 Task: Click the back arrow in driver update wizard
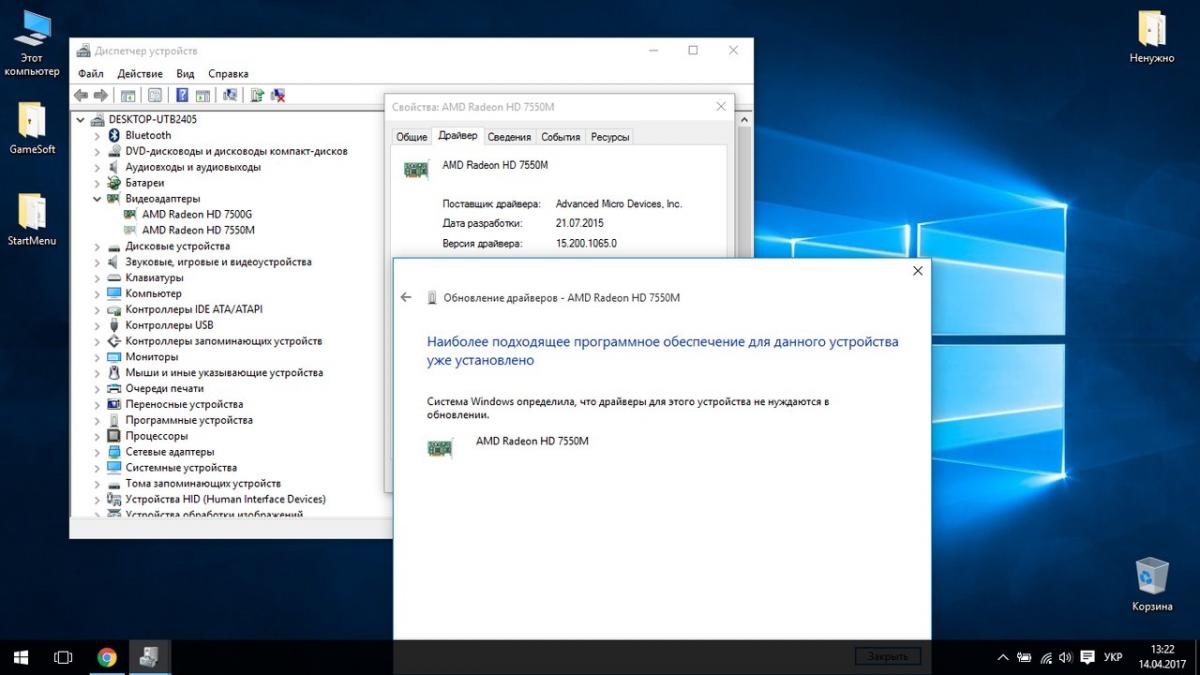406,298
